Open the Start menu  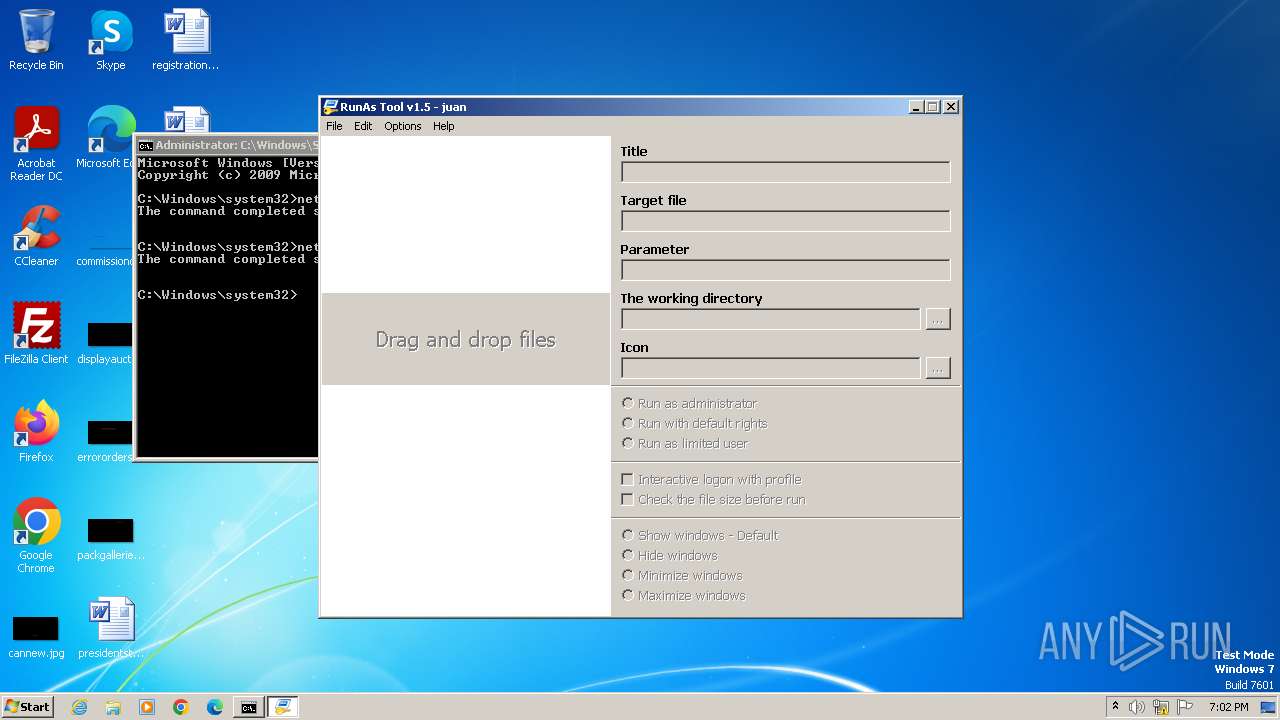(27, 707)
